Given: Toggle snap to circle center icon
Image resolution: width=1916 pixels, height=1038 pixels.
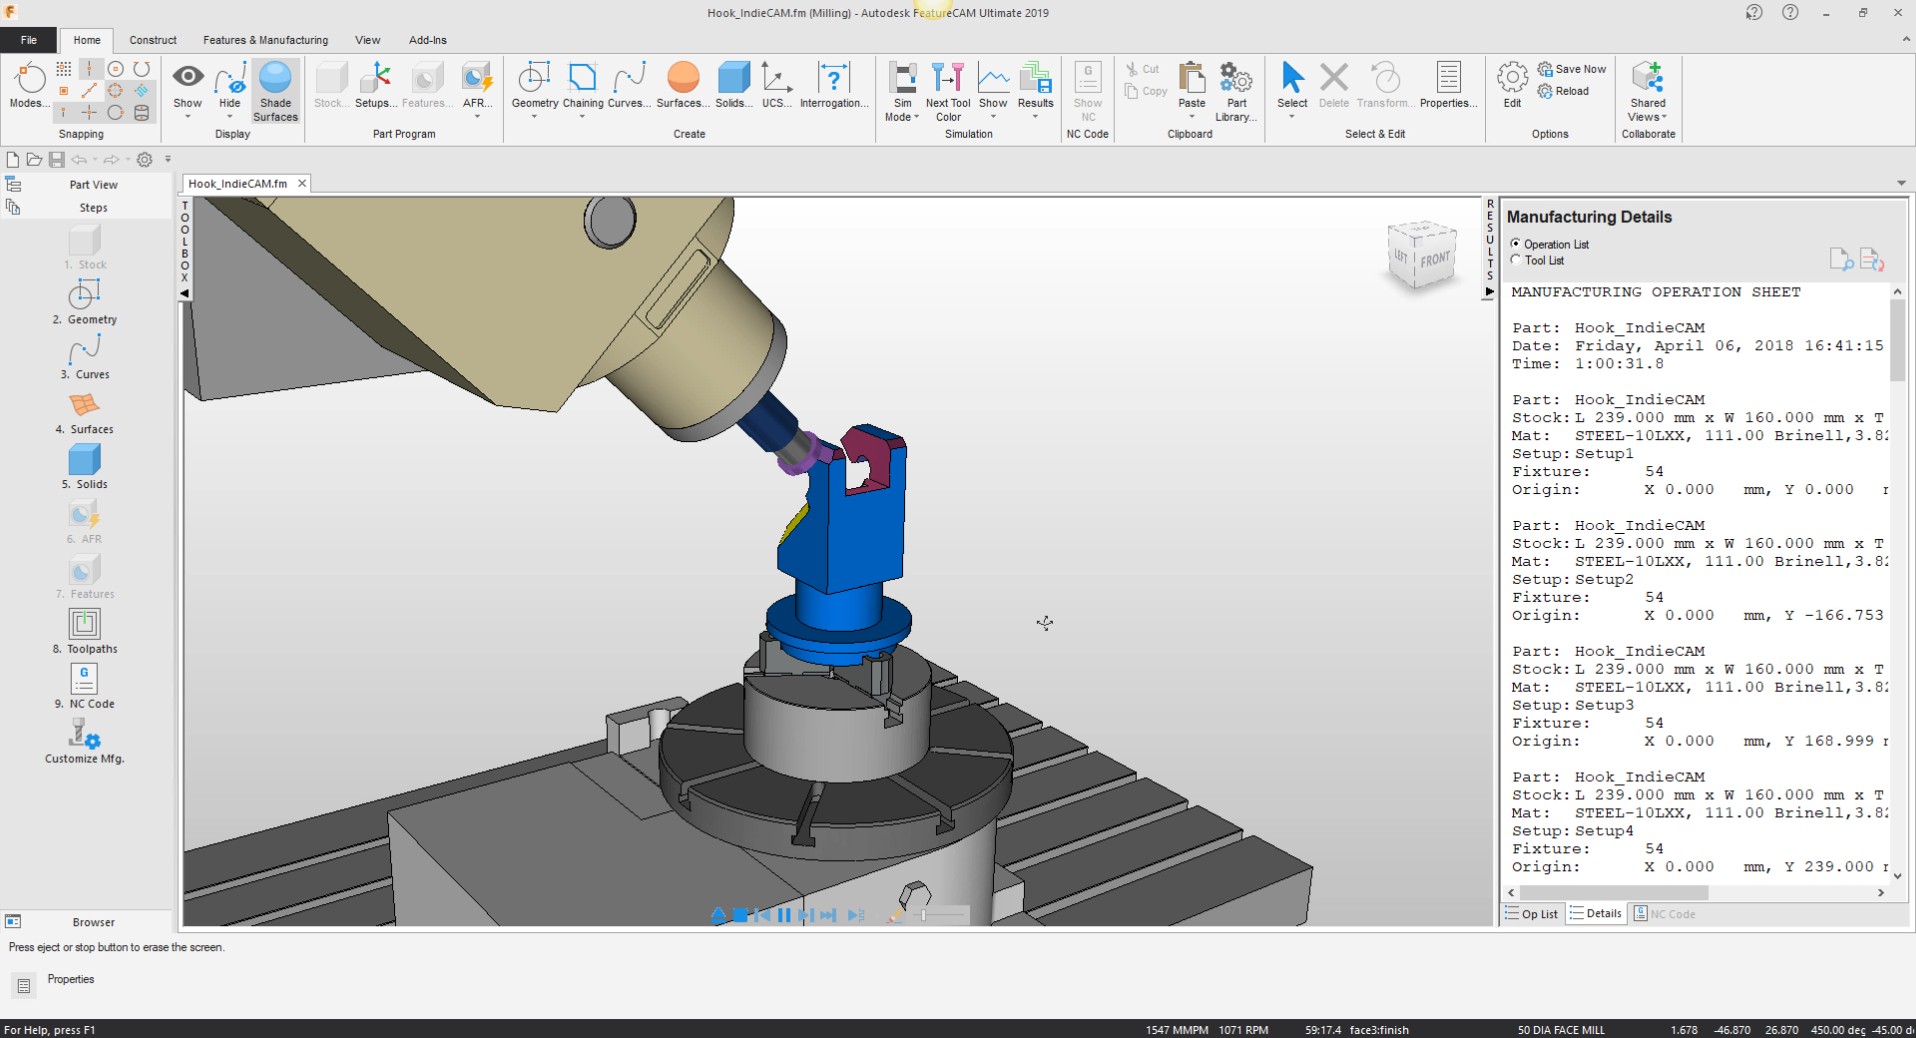Looking at the screenshot, I should pos(115,69).
